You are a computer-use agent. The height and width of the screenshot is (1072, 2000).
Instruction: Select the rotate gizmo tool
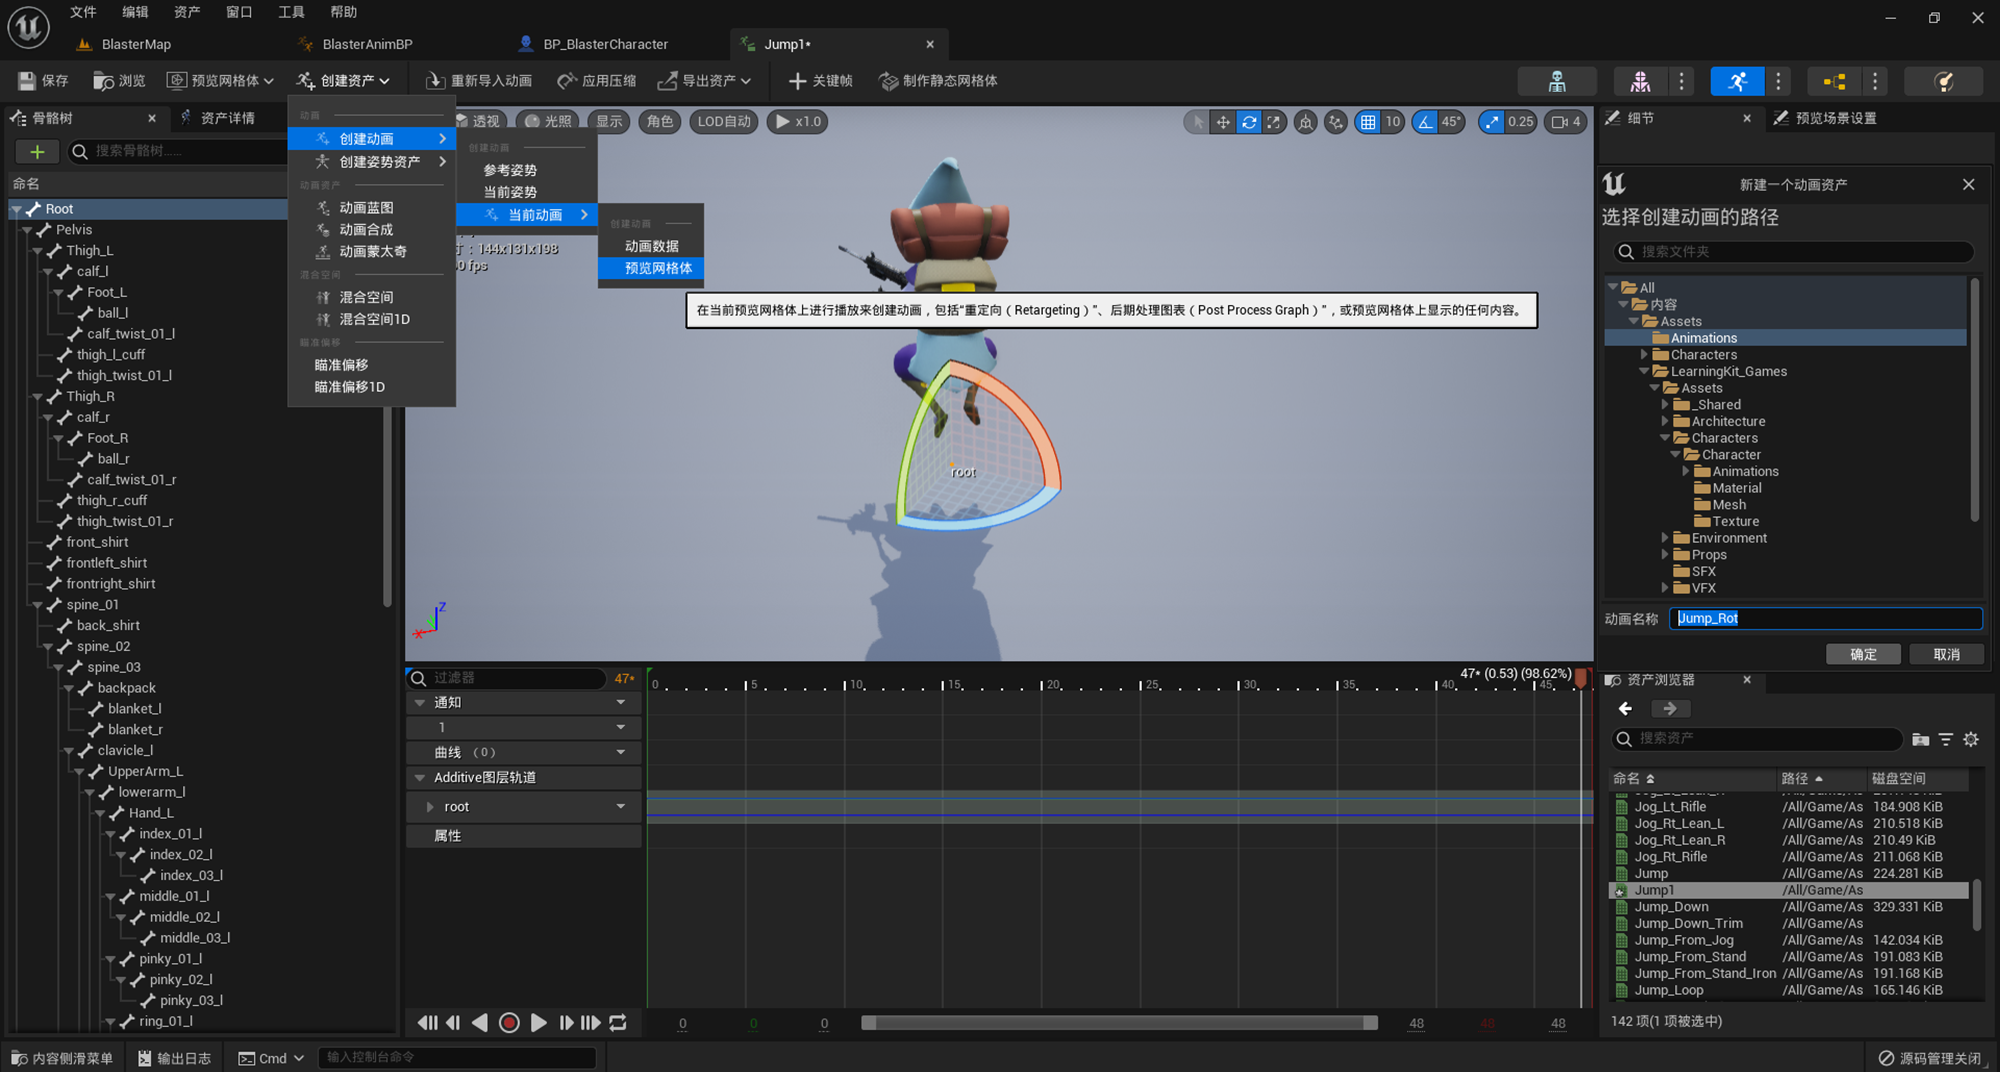click(1249, 122)
